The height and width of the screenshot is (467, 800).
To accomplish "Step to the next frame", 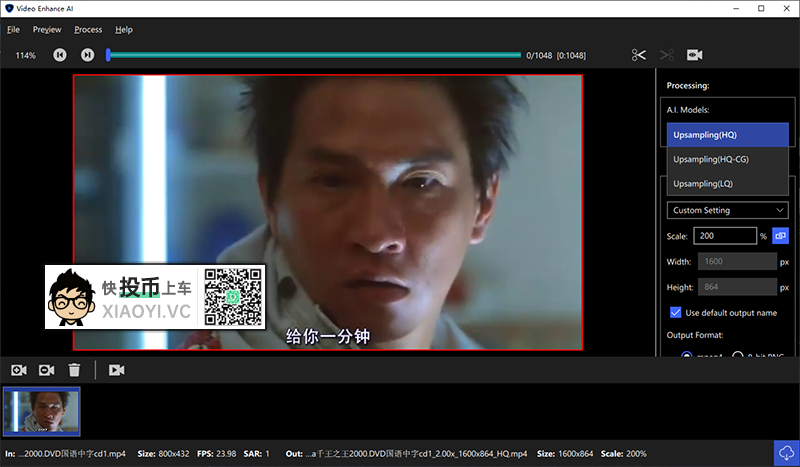I will tap(88, 55).
